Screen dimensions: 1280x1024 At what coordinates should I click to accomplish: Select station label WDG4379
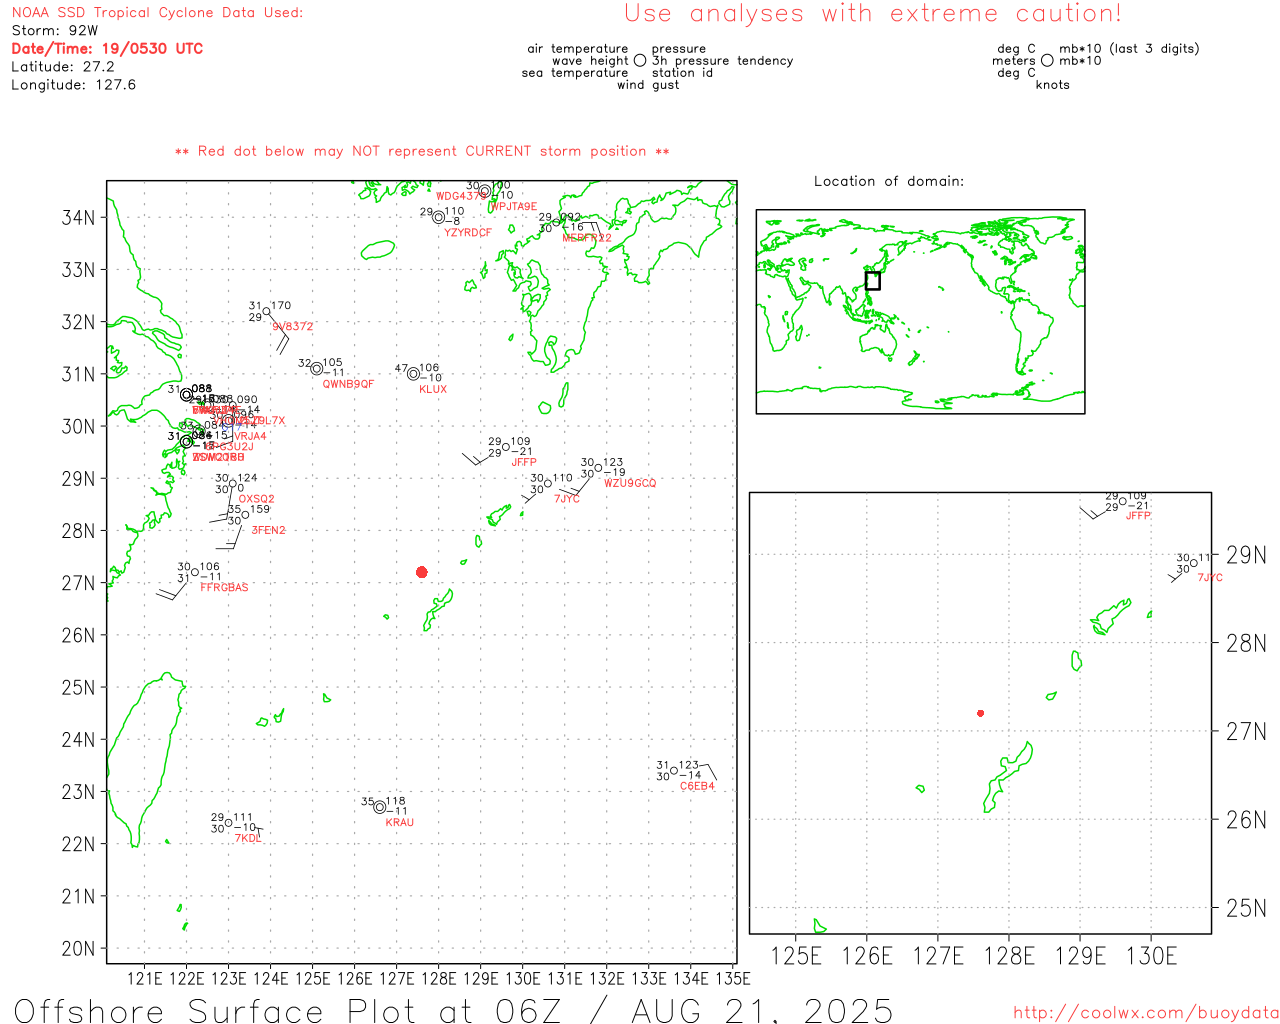(460, 196)
